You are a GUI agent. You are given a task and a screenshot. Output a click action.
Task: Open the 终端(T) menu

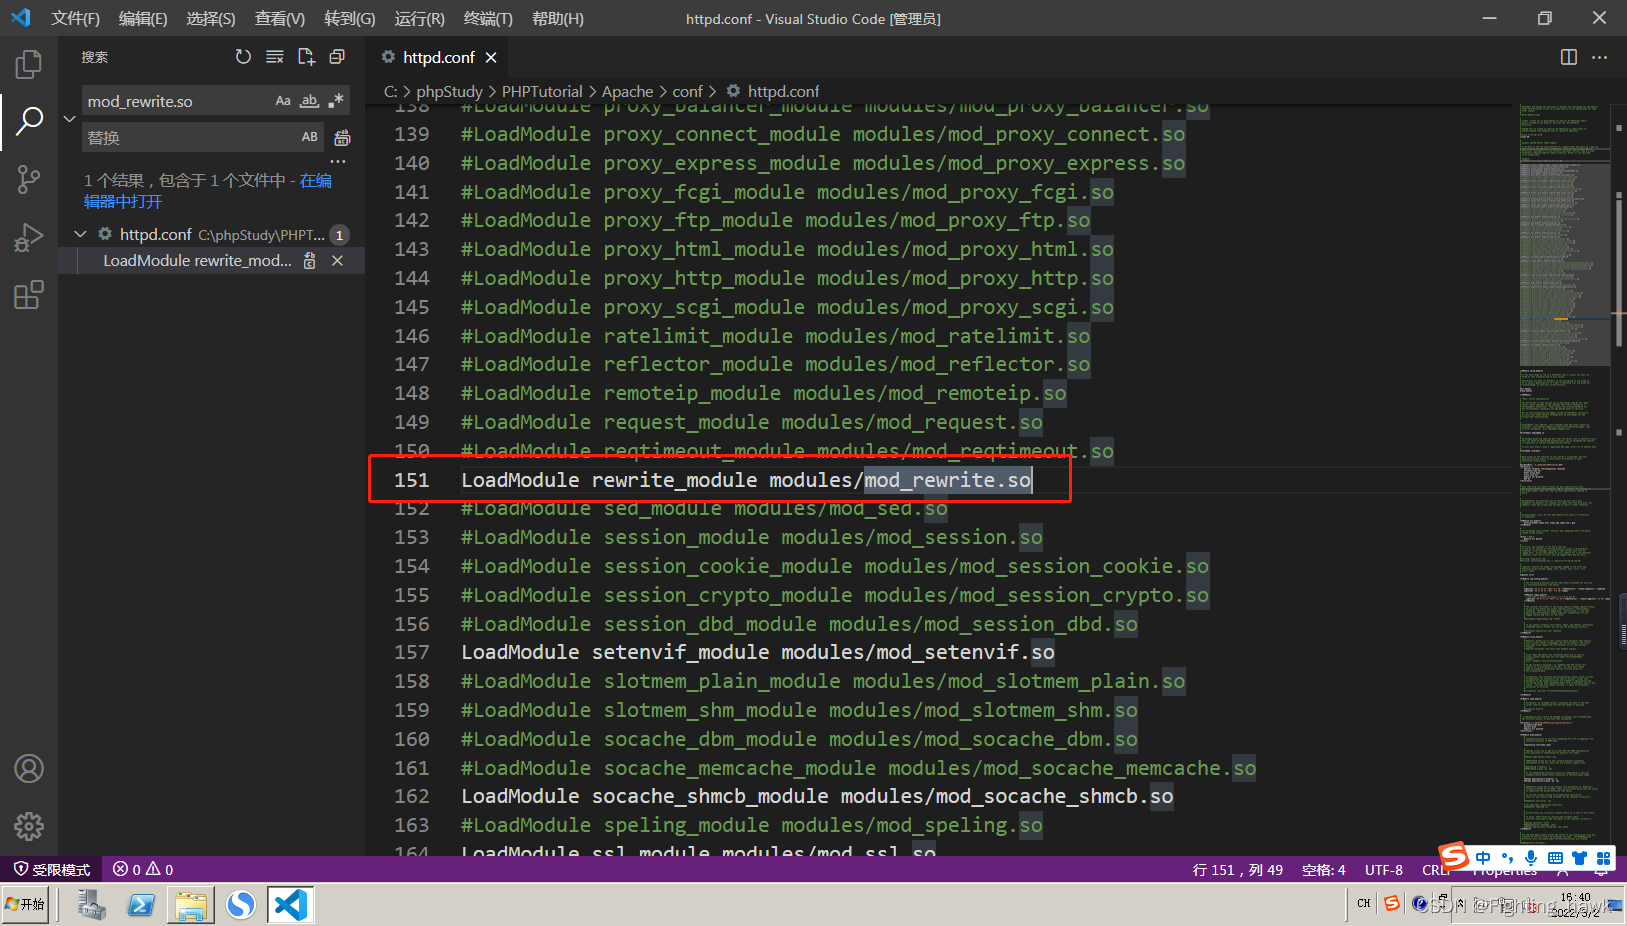488,18
